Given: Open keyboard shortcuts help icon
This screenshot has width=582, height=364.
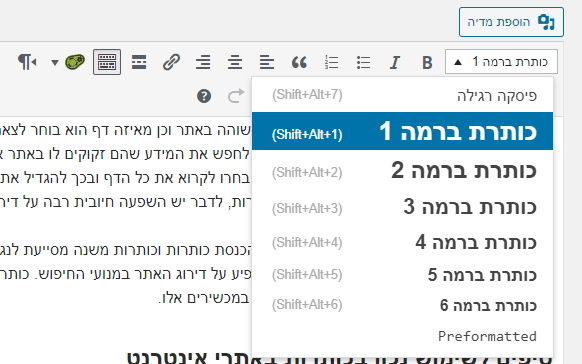Looking at the screenshot, I should click(x=204, y=96).
